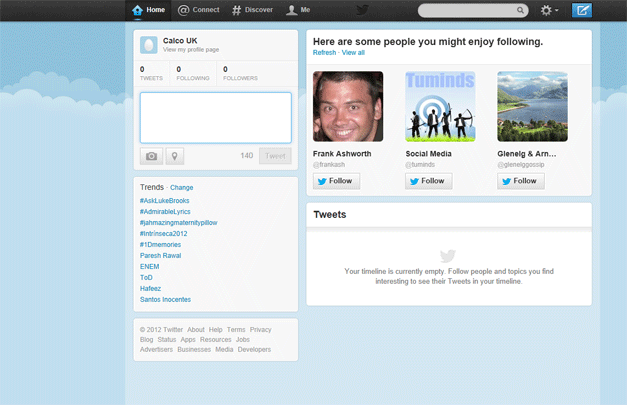Follow Frank Ashworth
Image resolution: width=627 pixels, height=405 pixels.
point(336,181)
